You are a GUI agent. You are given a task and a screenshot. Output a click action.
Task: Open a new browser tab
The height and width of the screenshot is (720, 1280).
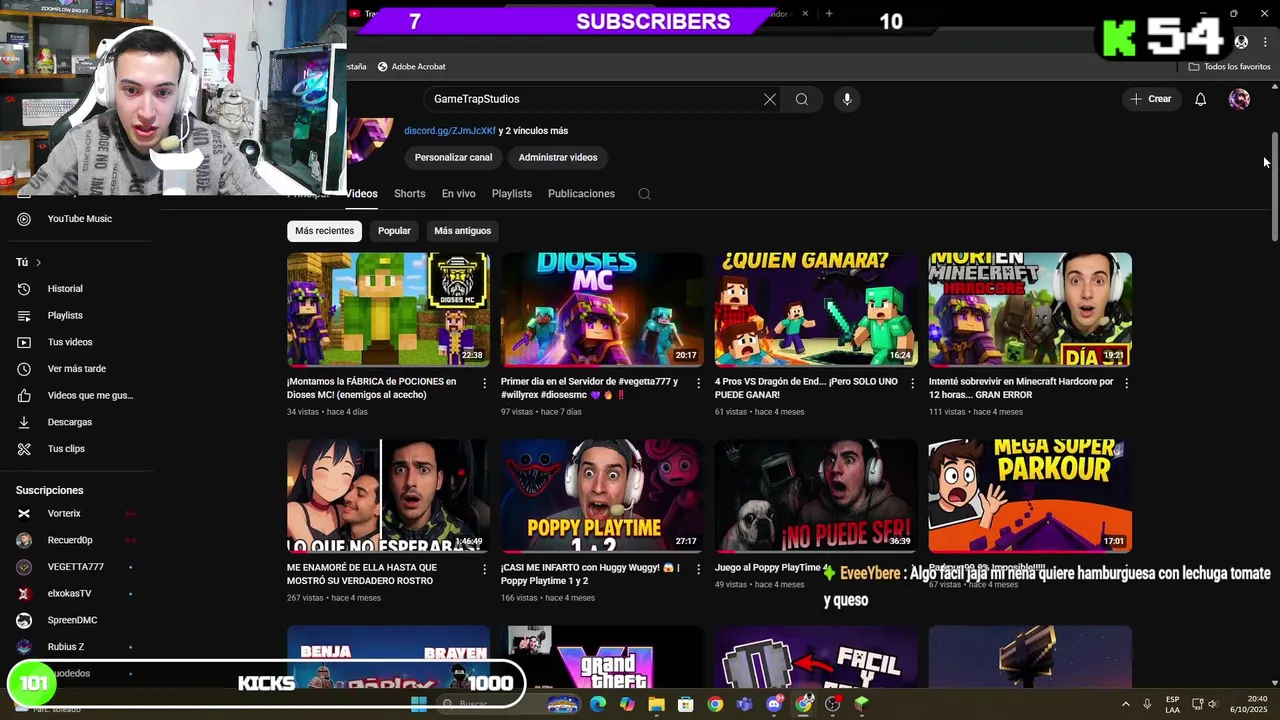tap(829, 14)
